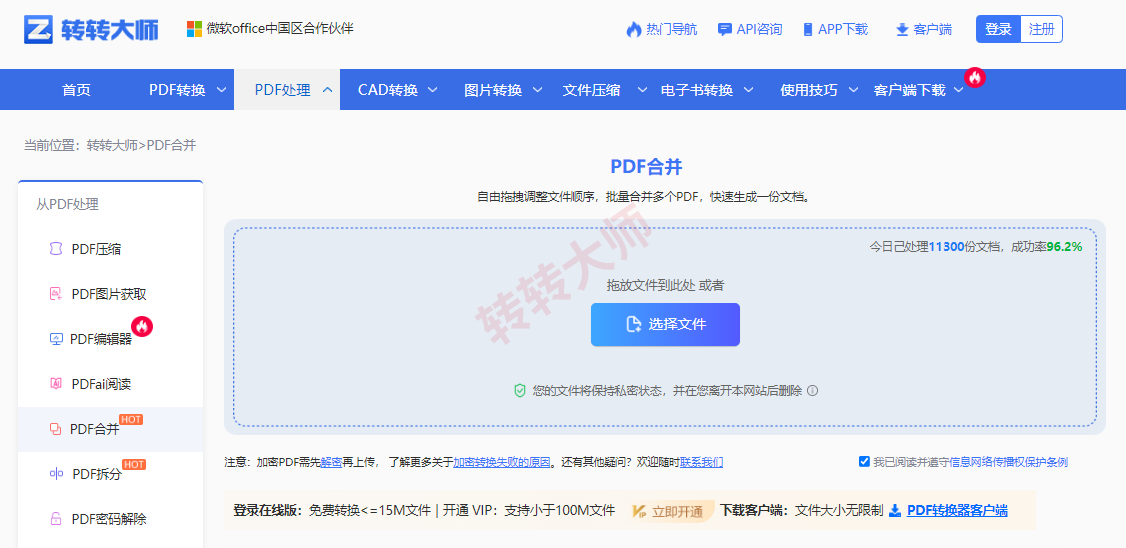The width and height of the screenshot is (1126, 548).
Task: Click the PDFai阅读 book icon
Action: click(x=56, y=384)
